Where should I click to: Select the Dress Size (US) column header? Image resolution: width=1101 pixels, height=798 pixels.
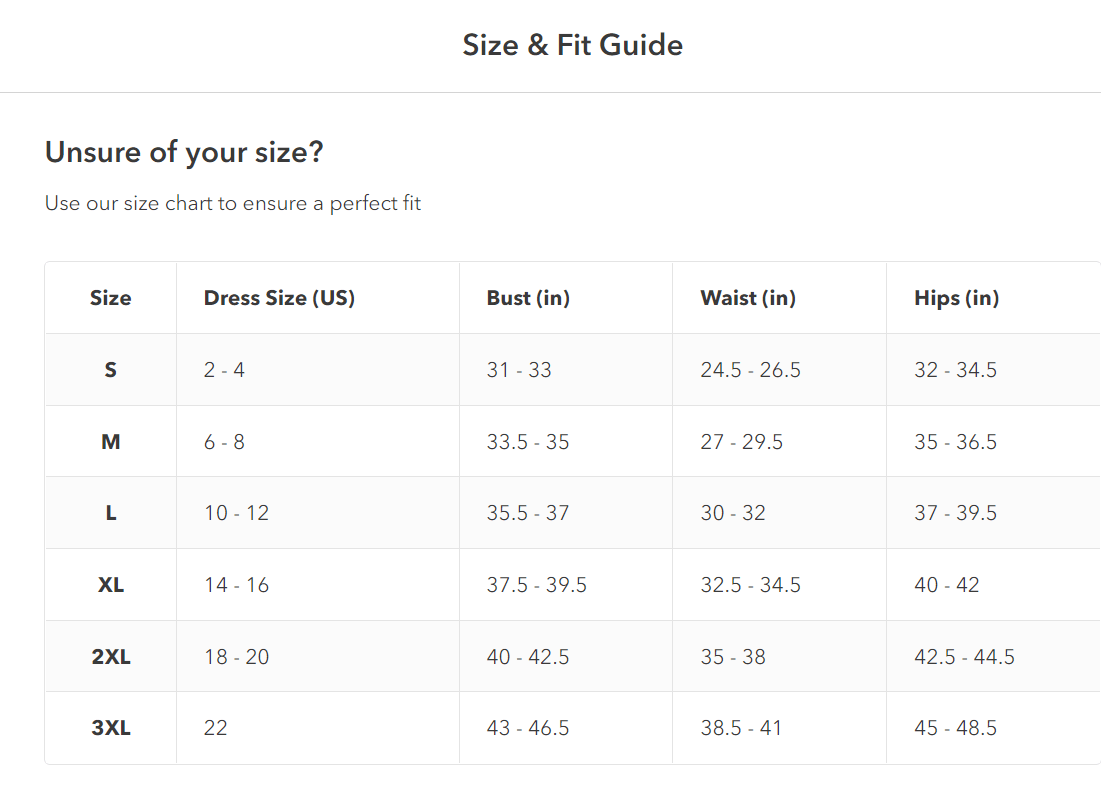pos(279,298)
